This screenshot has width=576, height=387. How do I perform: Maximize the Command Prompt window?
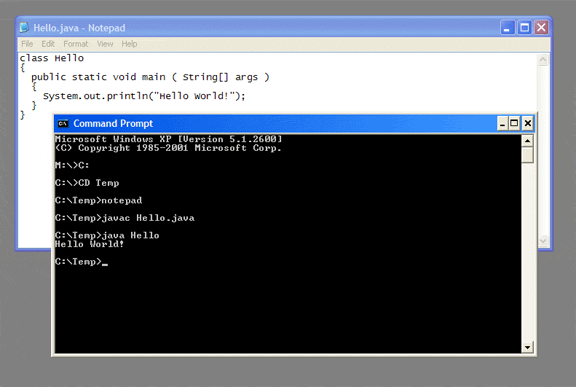click(x=514, y=123)
